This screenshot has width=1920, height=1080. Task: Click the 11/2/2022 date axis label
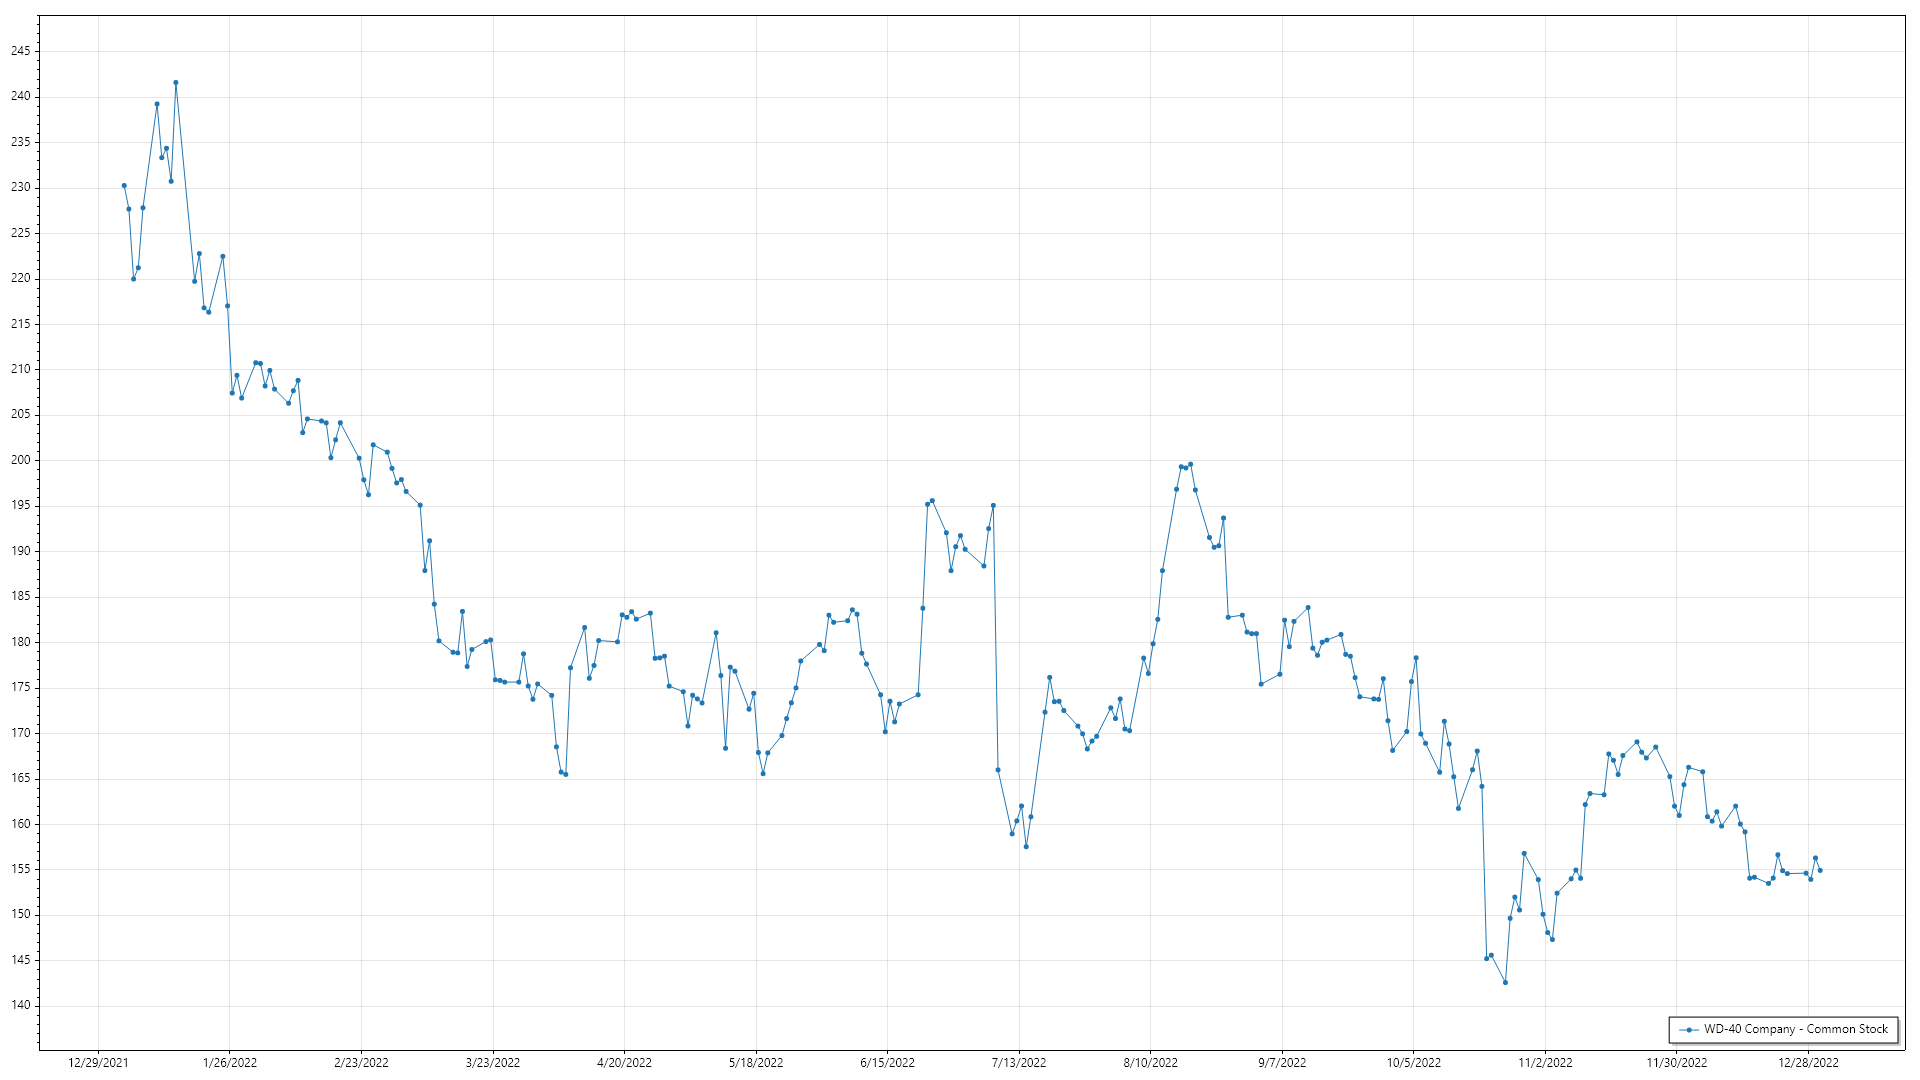(1545, 1062)
